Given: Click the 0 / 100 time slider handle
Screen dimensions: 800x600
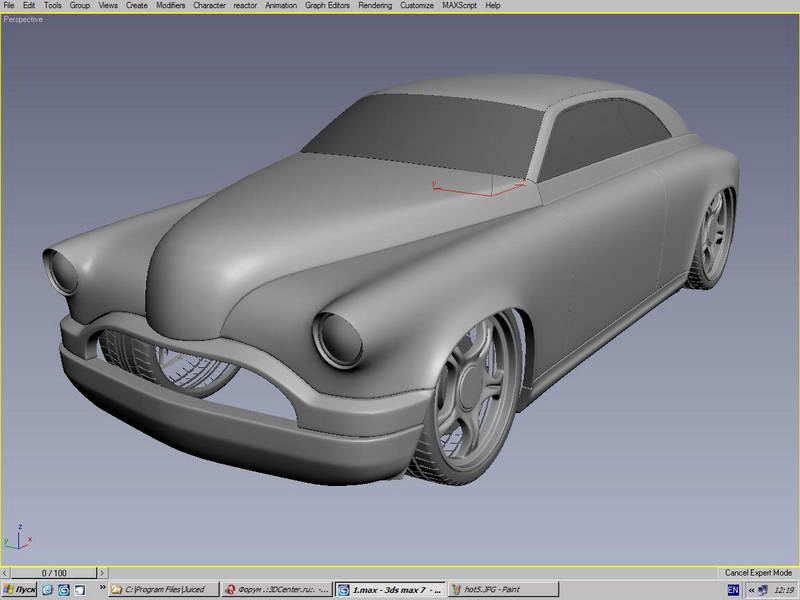Looking at the screenshot, I should point(54,573).
